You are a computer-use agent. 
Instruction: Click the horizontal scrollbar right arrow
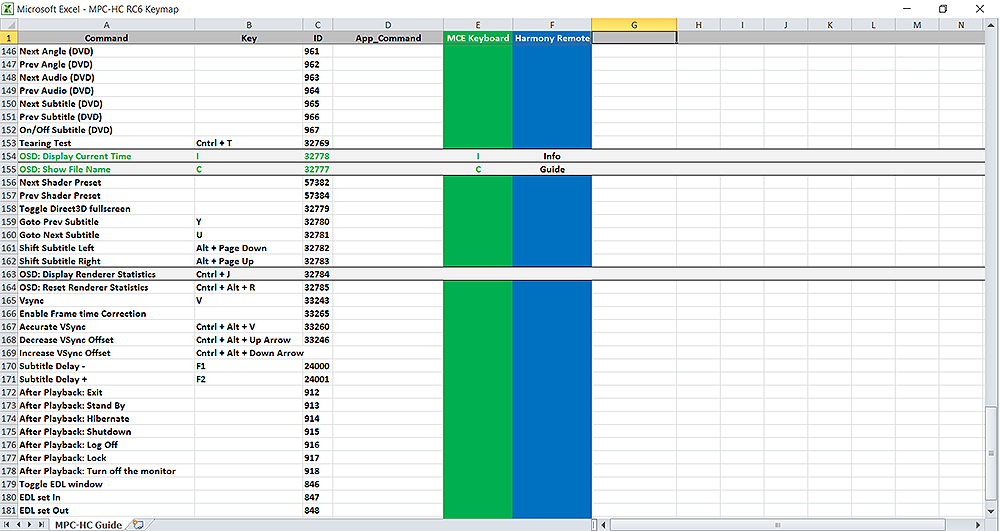(x=978, y=525)
